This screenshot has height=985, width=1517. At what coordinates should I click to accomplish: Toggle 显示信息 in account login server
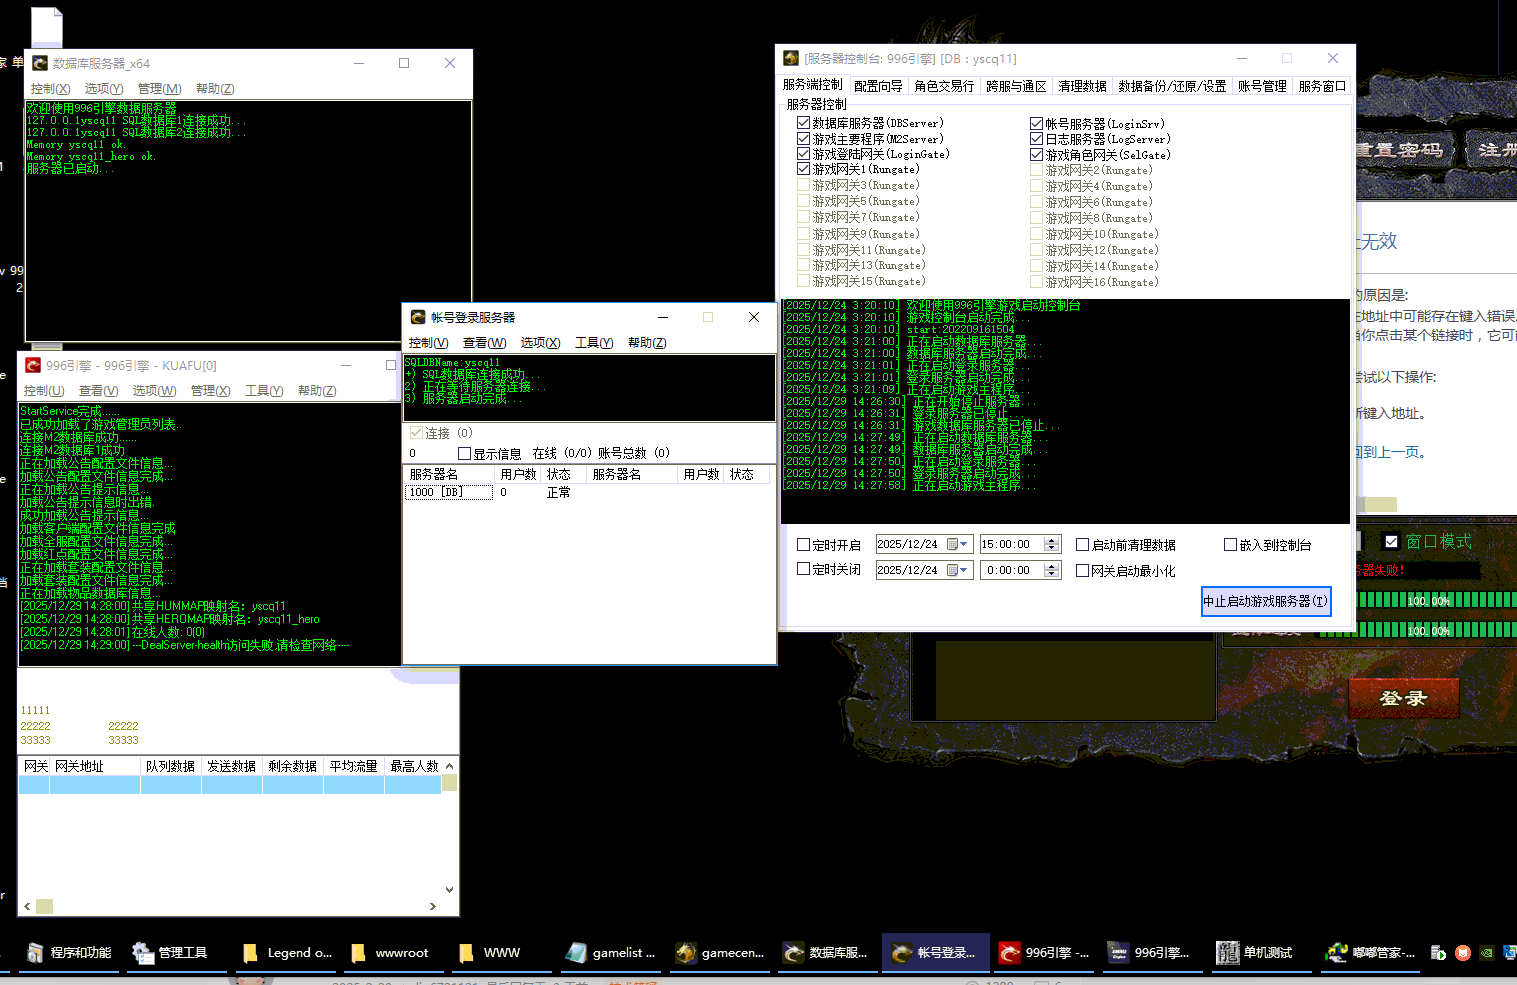click(x=464, y=453)
